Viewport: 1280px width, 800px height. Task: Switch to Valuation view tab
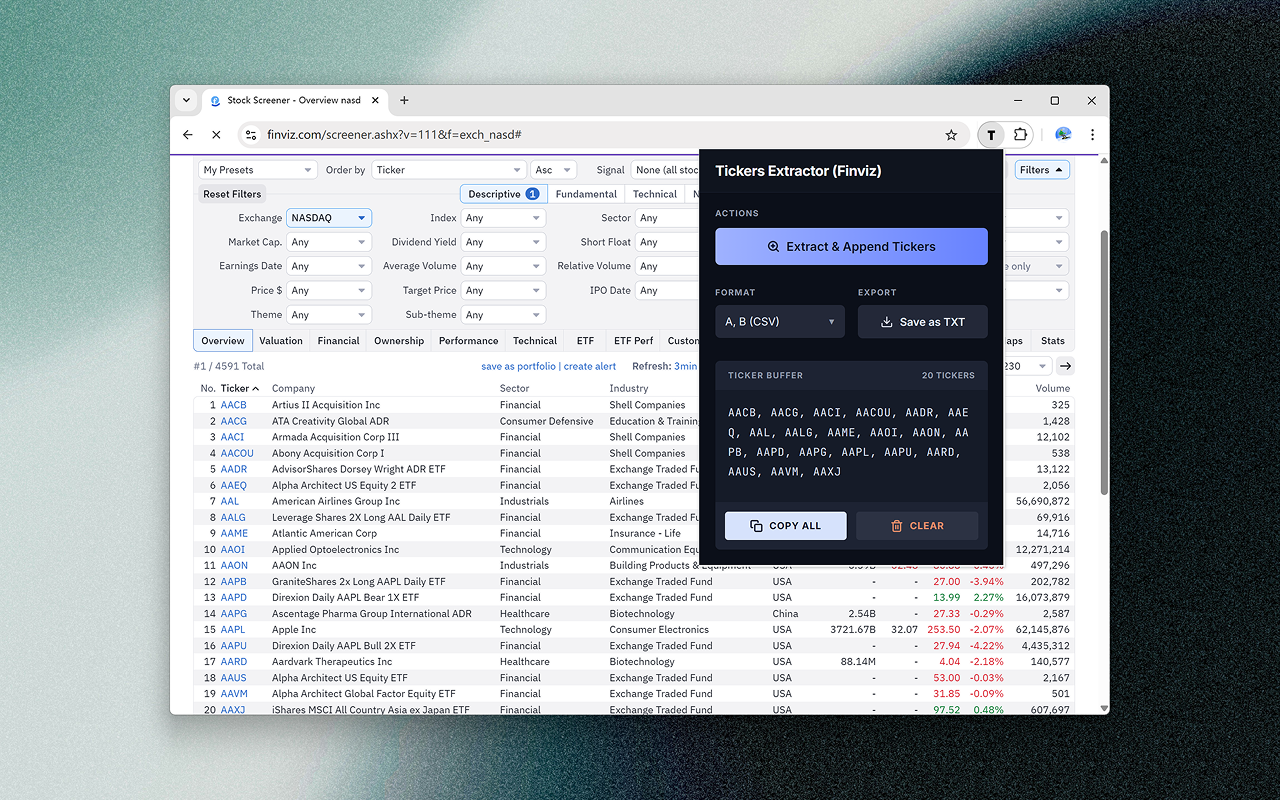[281, 341]
